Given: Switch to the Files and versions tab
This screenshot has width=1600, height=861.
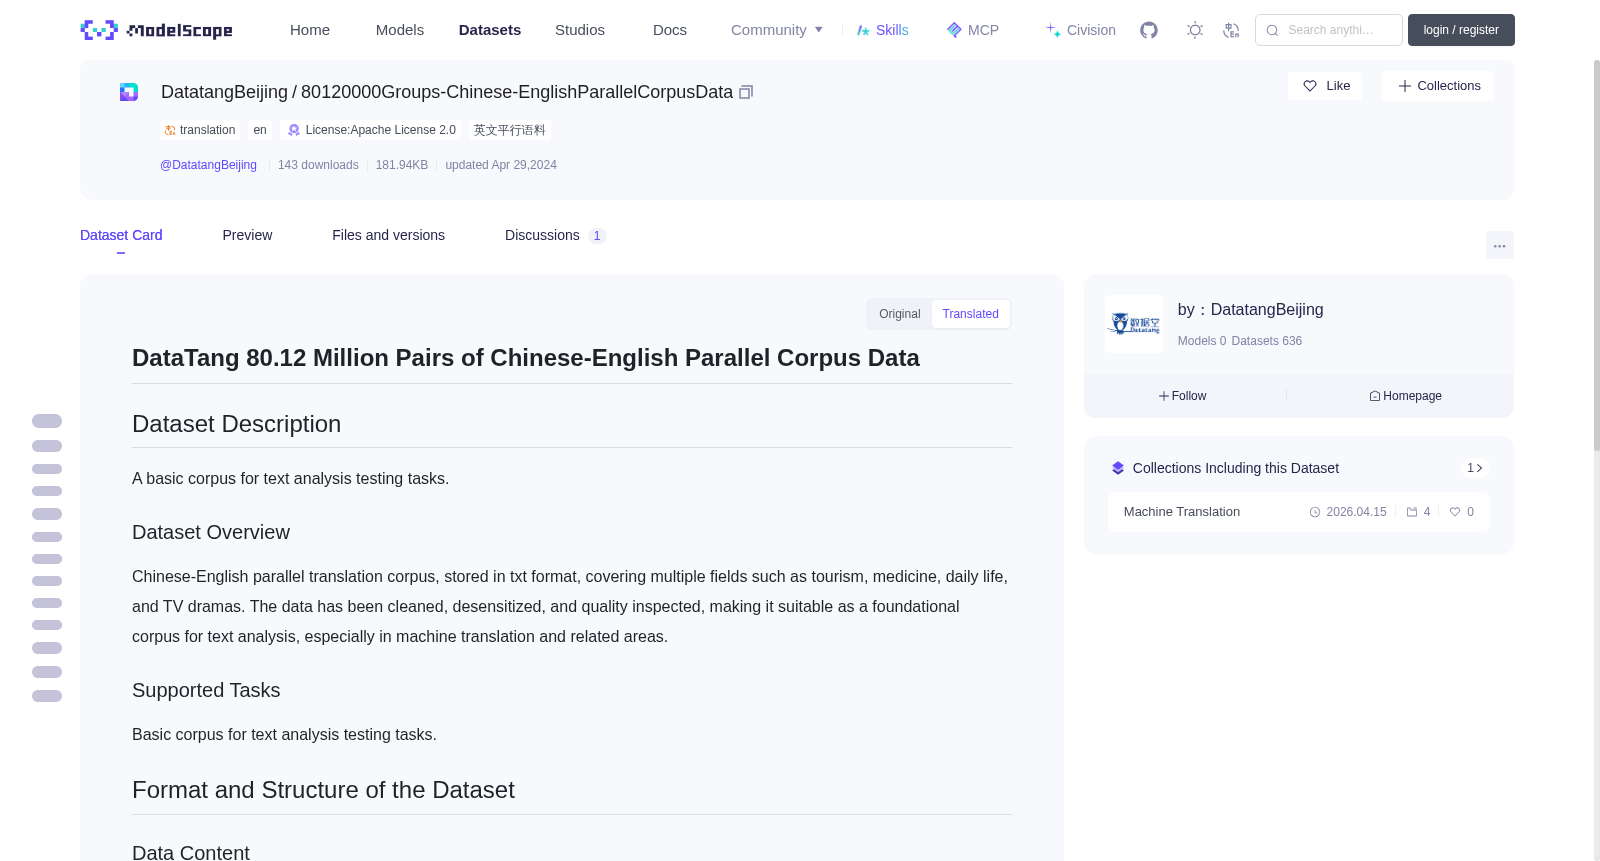Looking at the screenshot, I should (388, 235).
